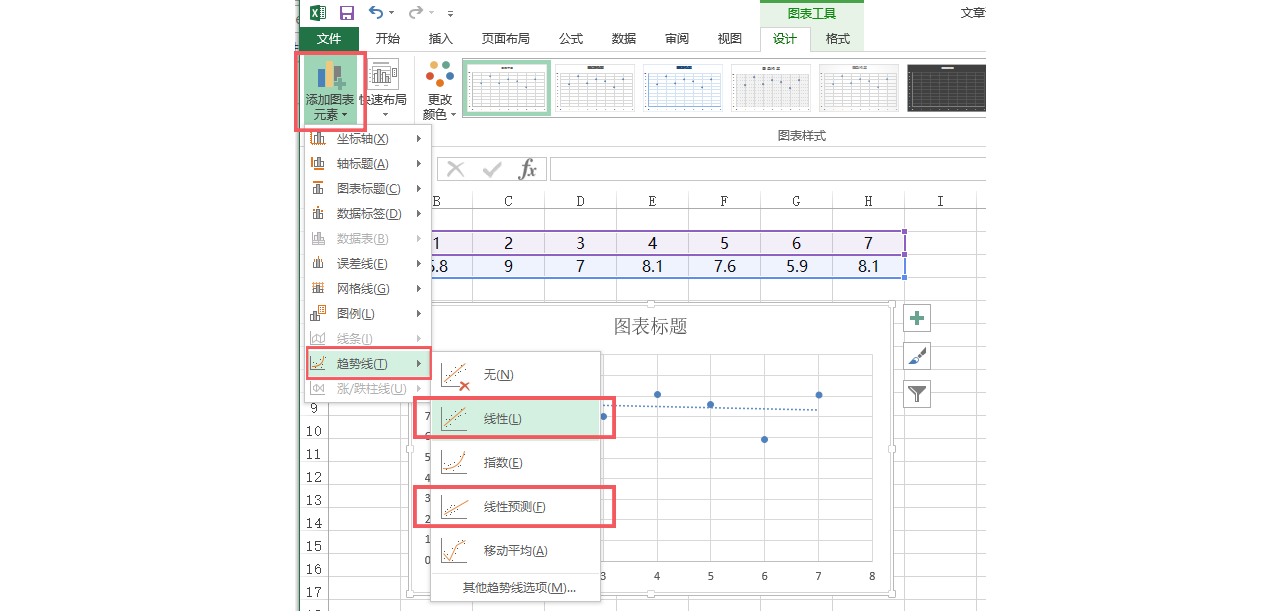
Task: Switch to the Format (格式) ribbon tab
Action: click(x=837, y=39)
